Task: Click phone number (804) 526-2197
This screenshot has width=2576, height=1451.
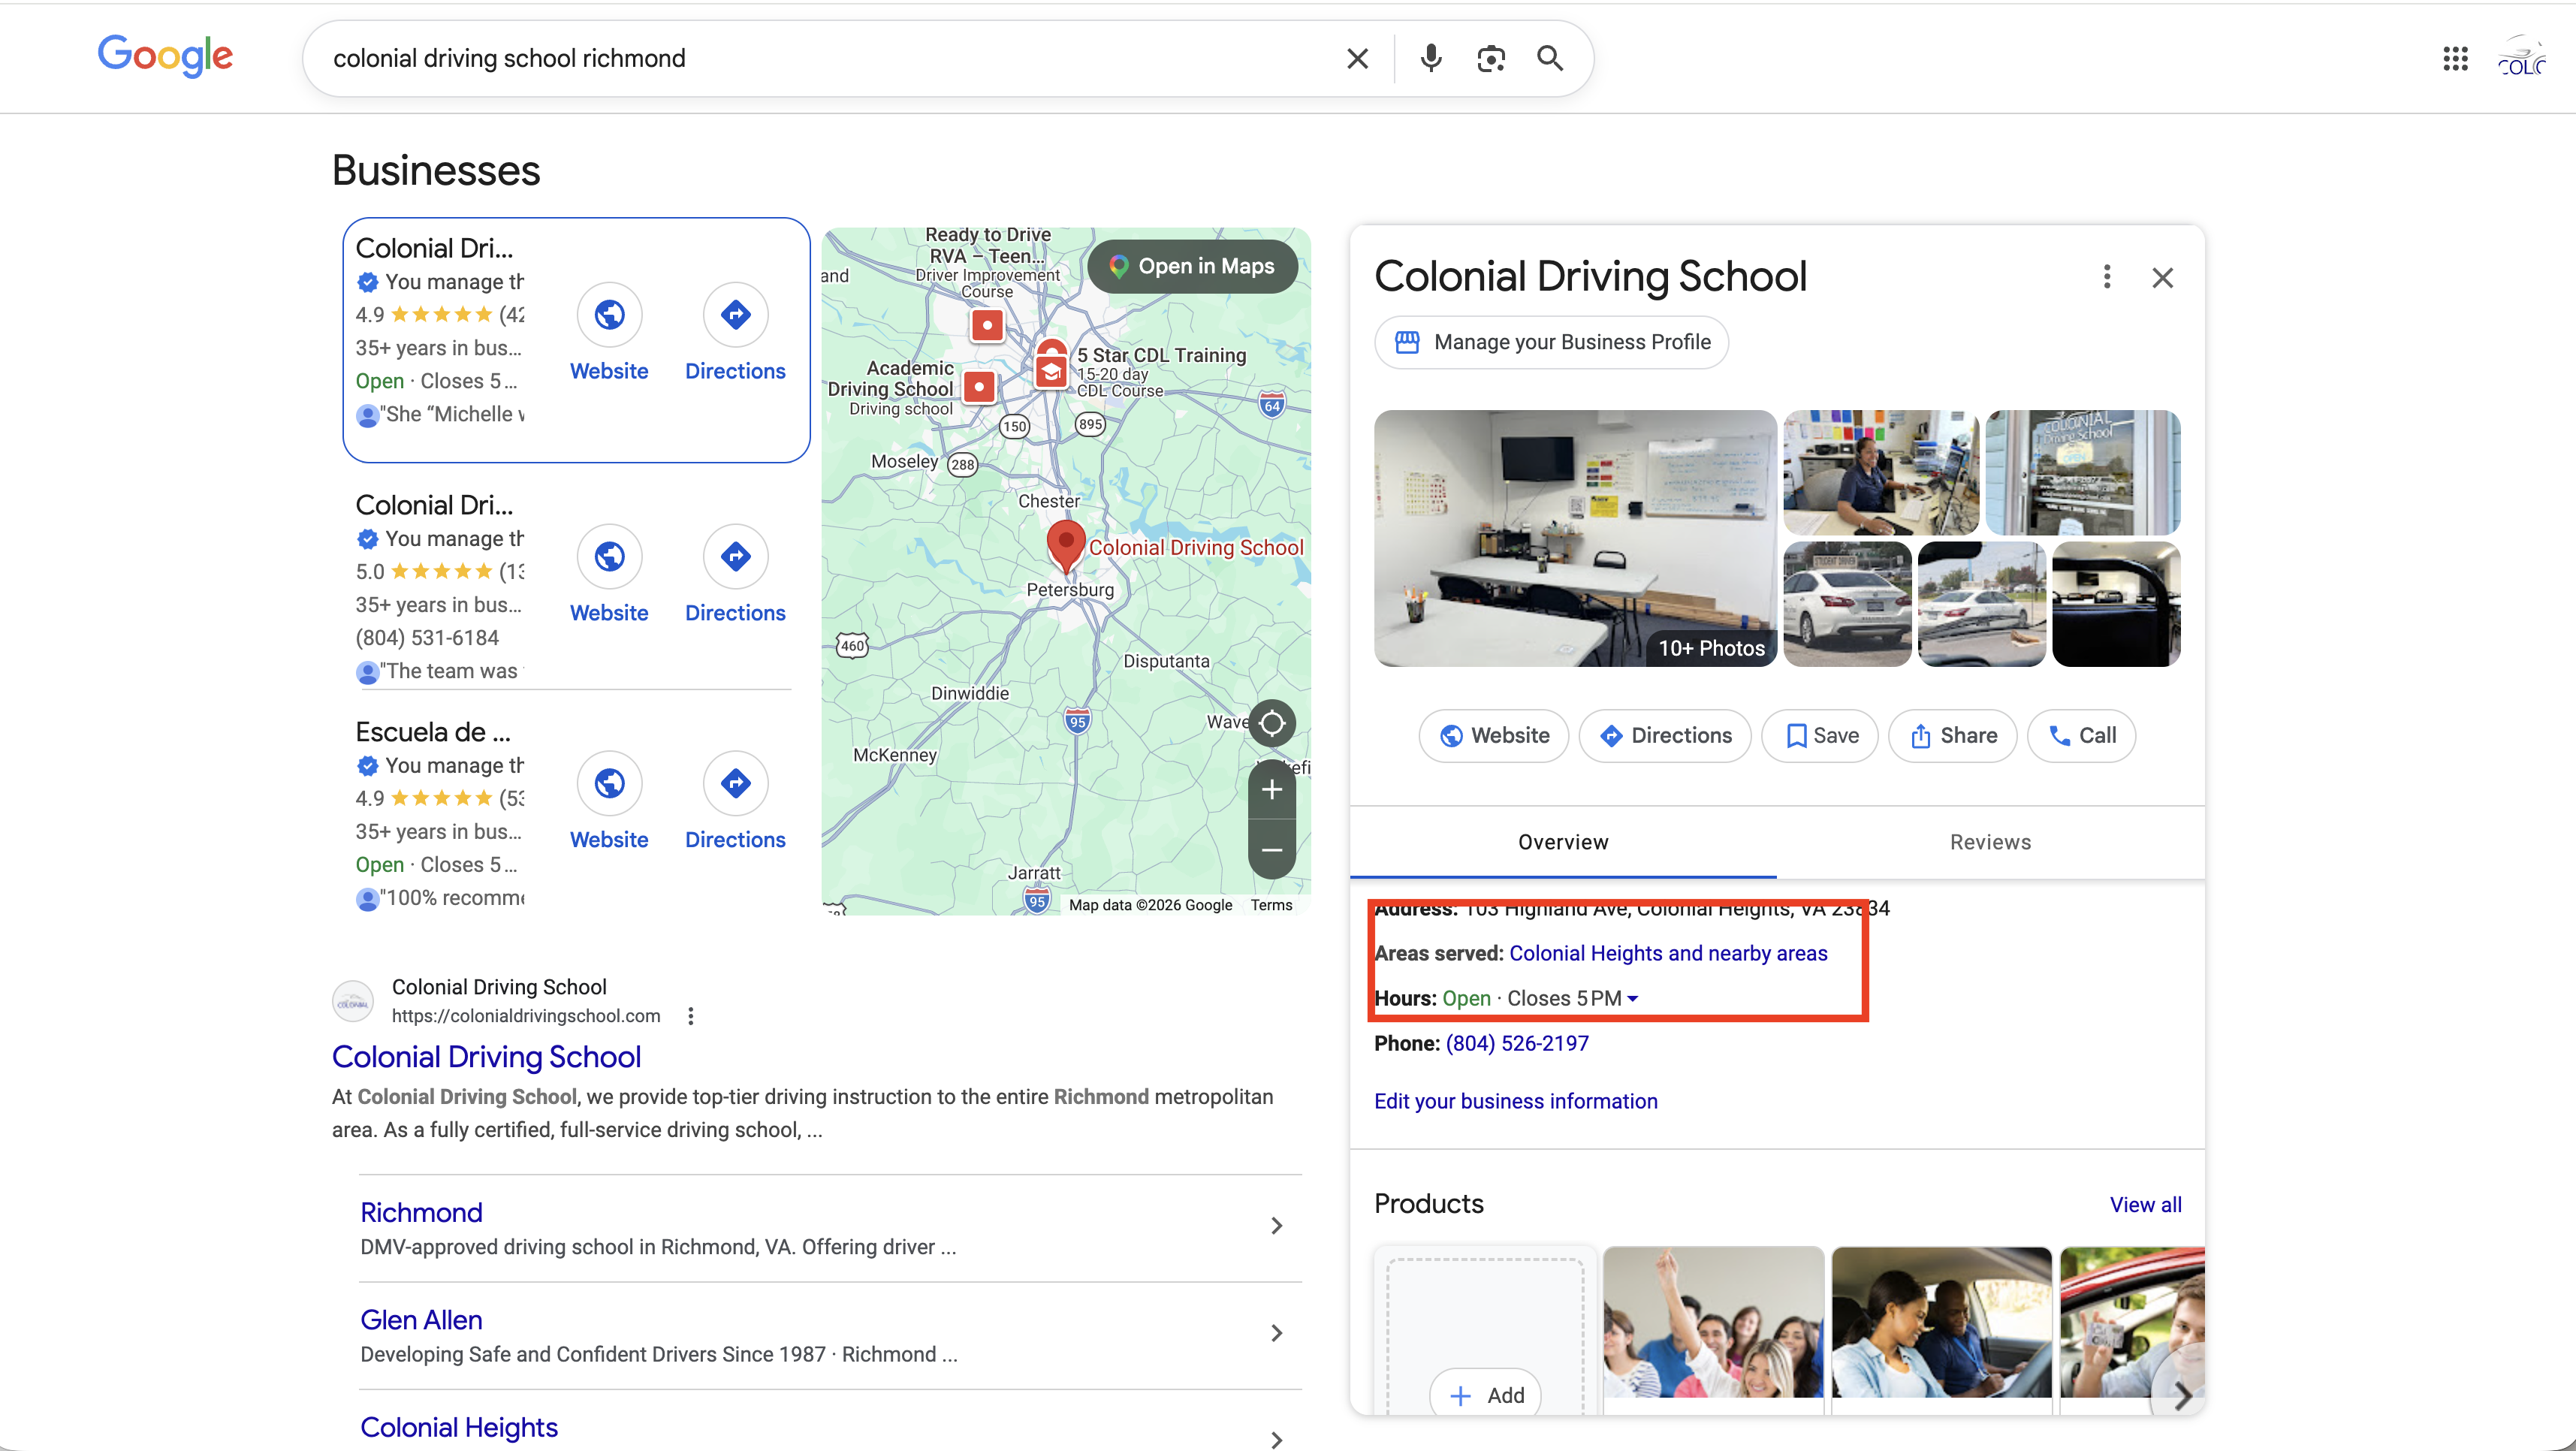Action: coord(1516,1044)
